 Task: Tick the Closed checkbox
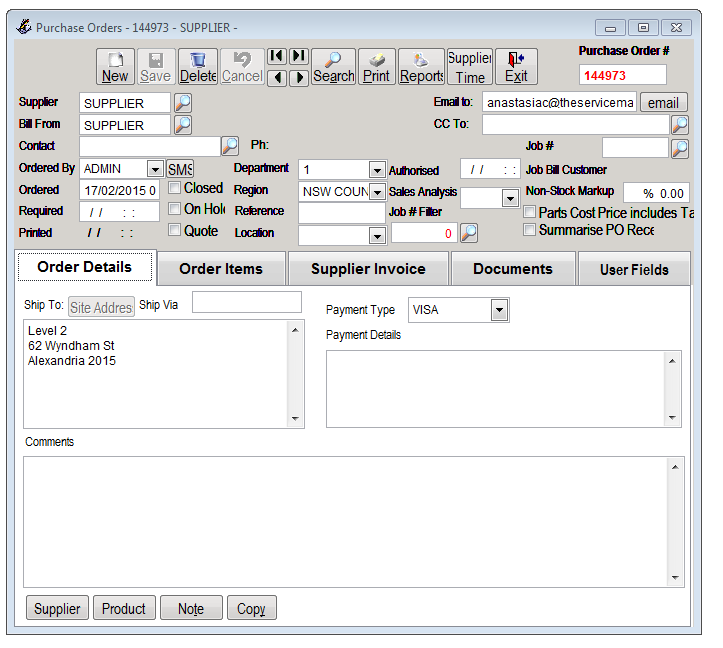(175, 188)
